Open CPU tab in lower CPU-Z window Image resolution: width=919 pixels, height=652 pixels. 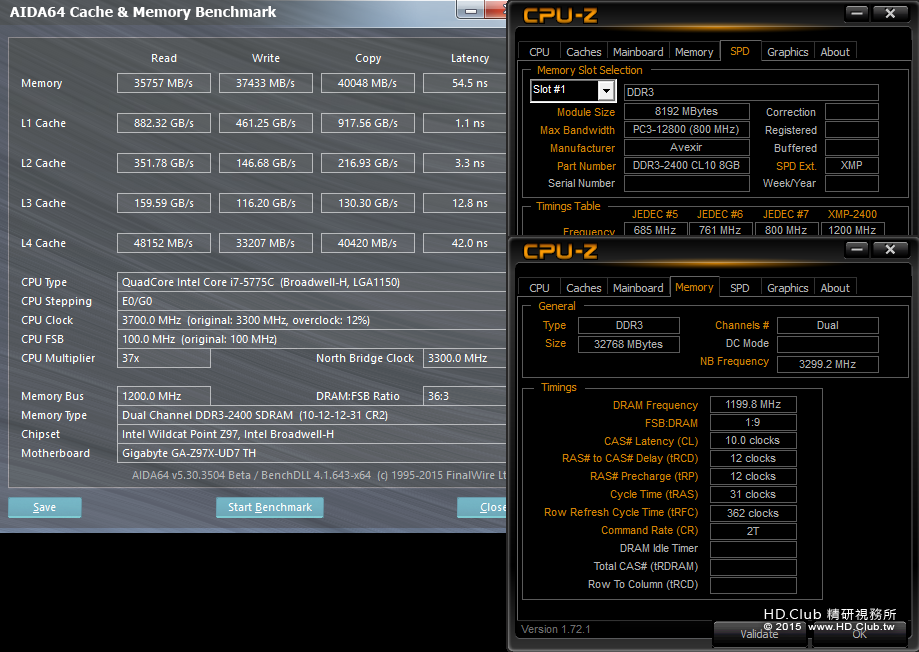coord(539,288)
